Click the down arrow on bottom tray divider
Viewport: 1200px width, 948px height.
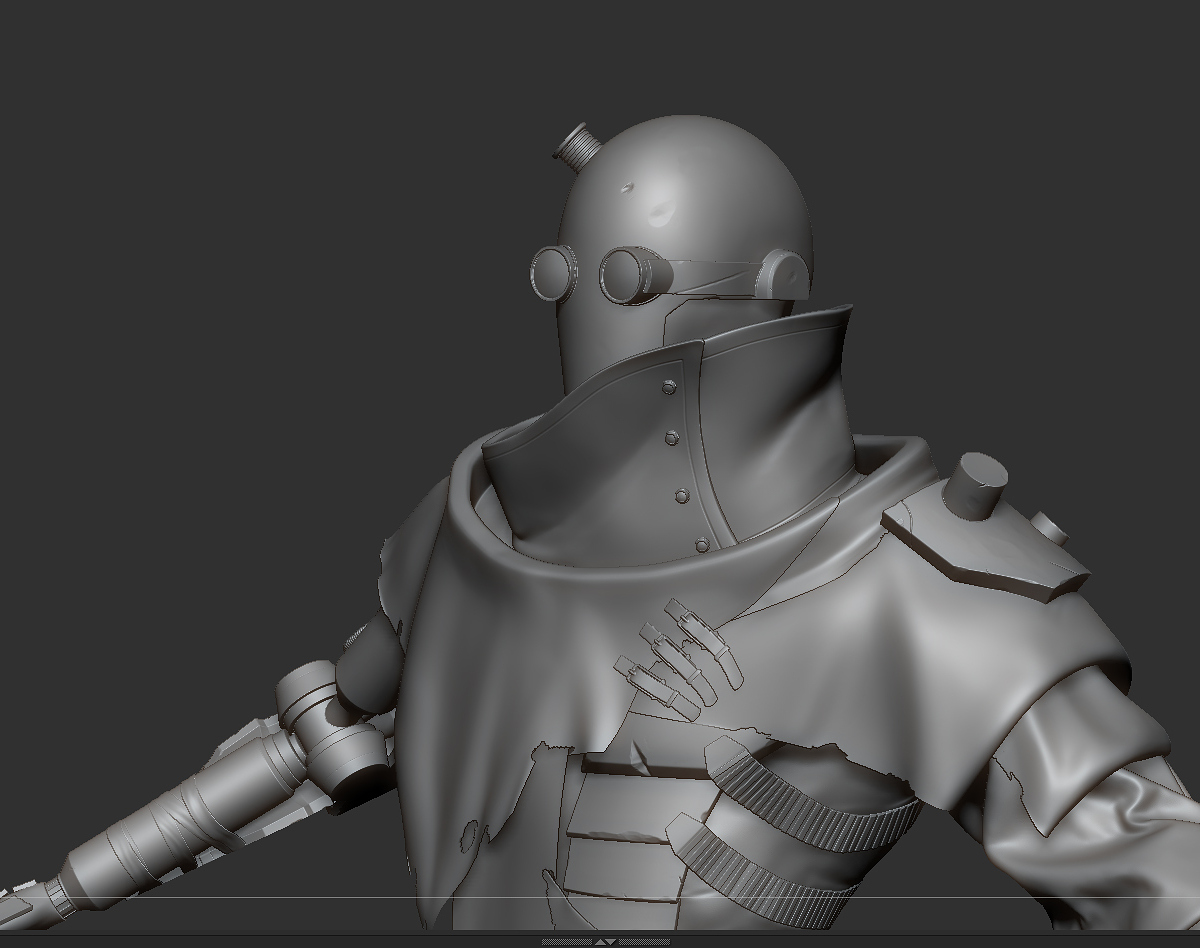point(611,942)
